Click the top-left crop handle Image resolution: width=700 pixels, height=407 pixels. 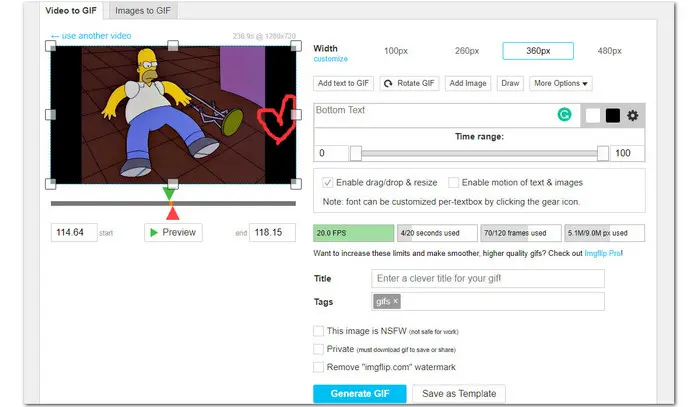[x=50, y=46]
